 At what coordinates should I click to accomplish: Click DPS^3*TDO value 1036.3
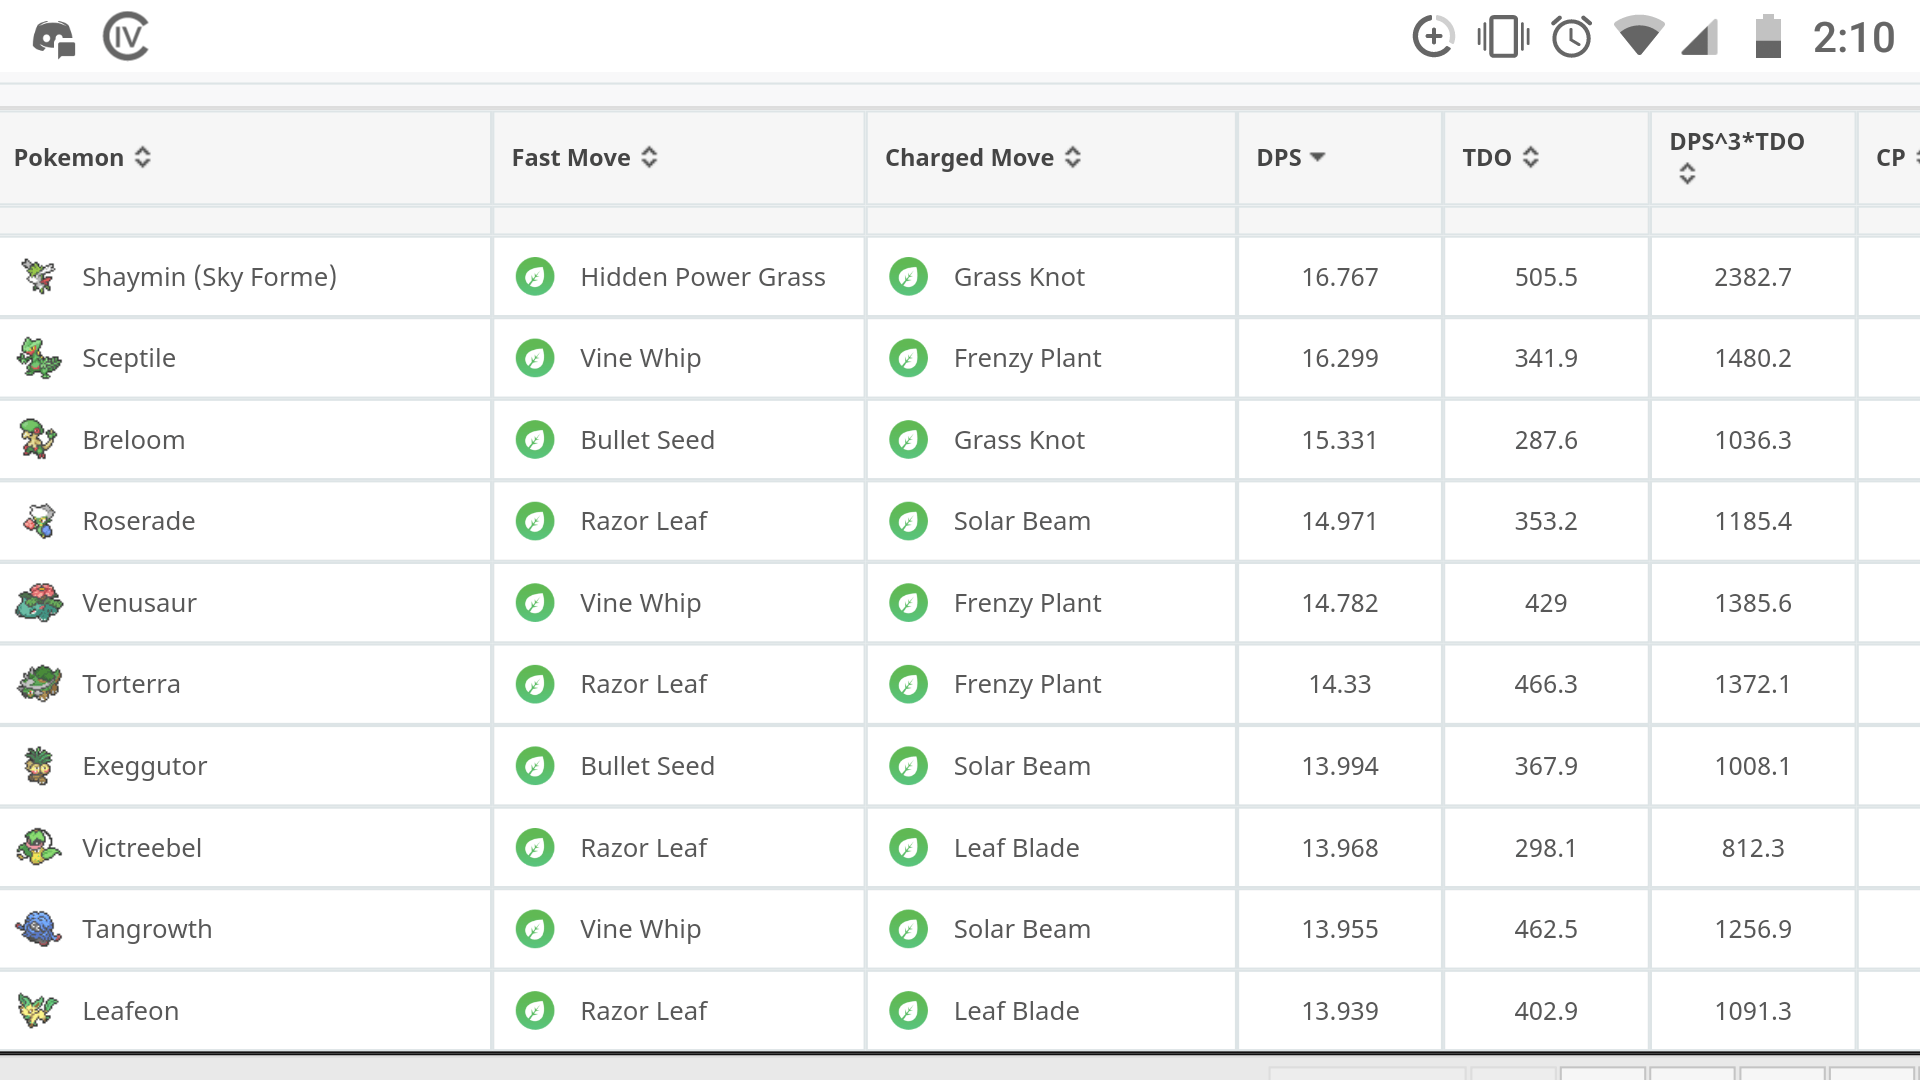(1753, 440)
